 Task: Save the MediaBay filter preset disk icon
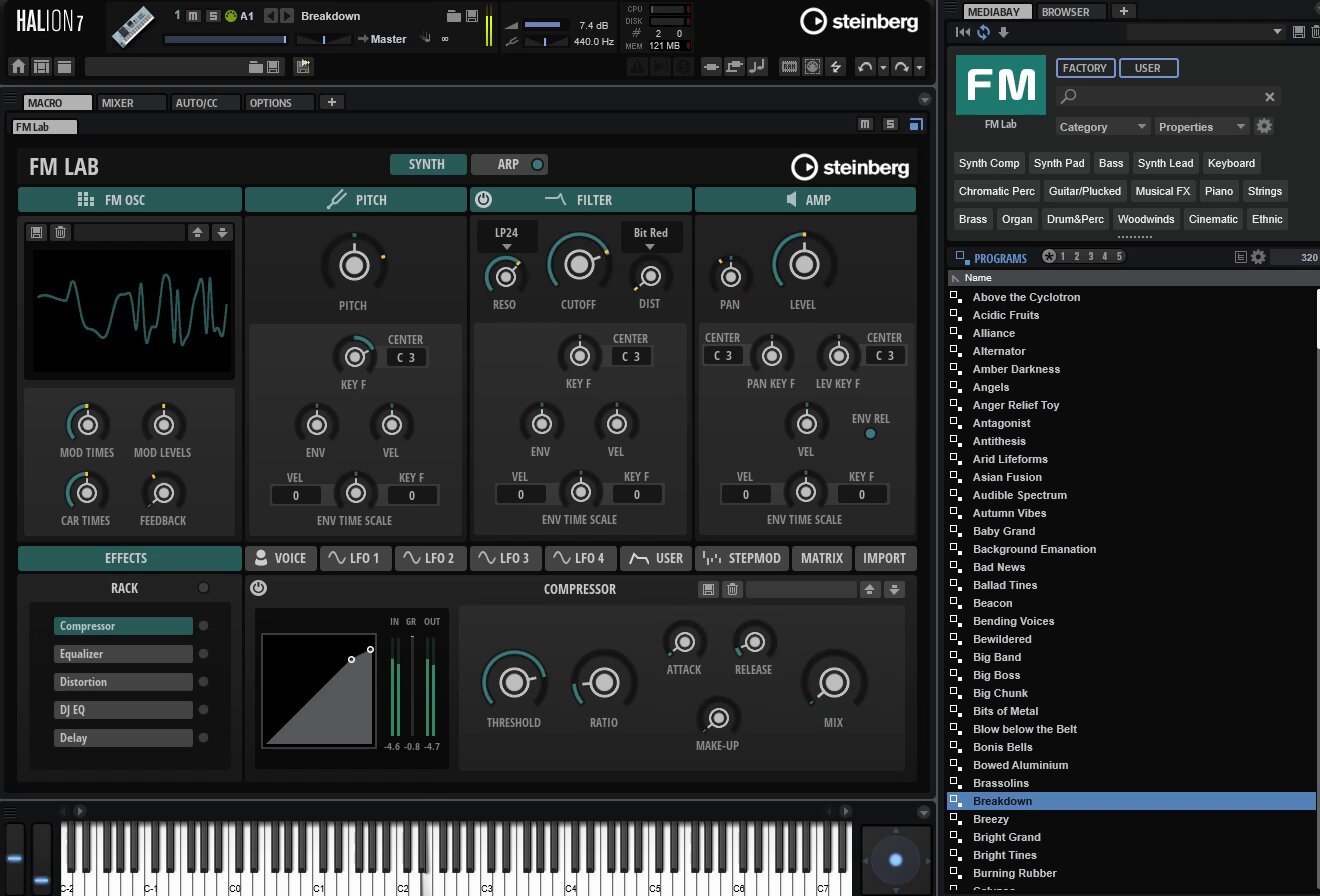1298,32
